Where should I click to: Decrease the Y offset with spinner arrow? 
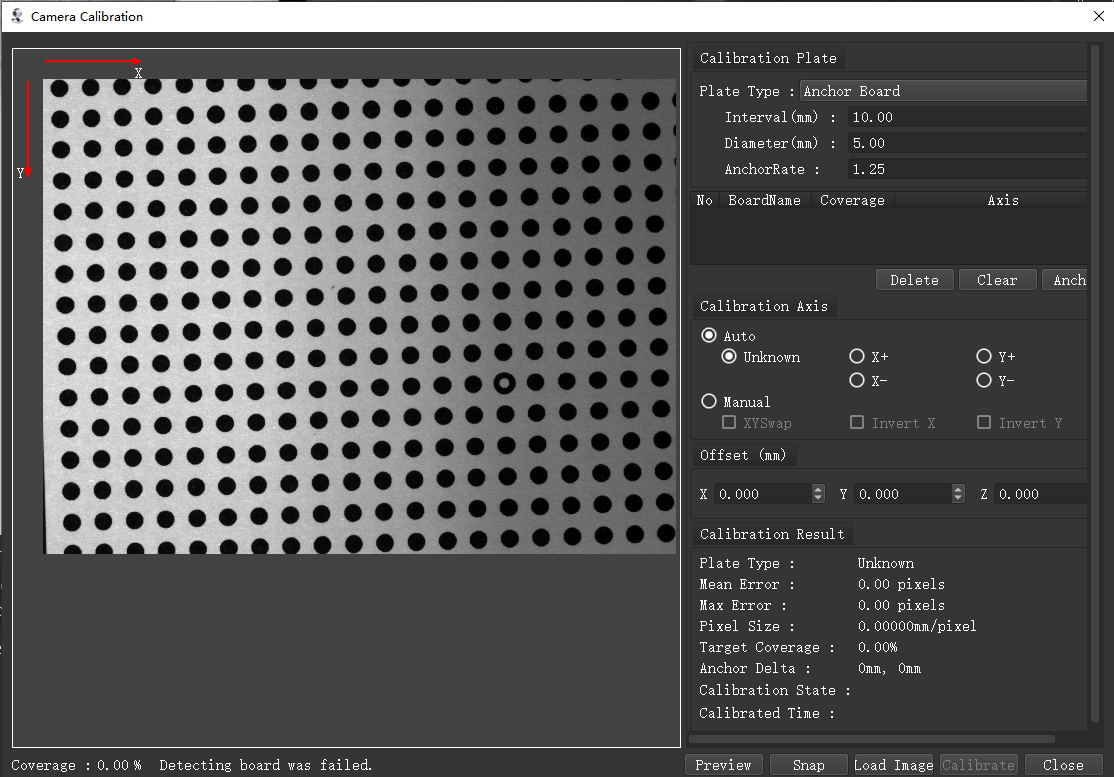(x=959, y=498)
